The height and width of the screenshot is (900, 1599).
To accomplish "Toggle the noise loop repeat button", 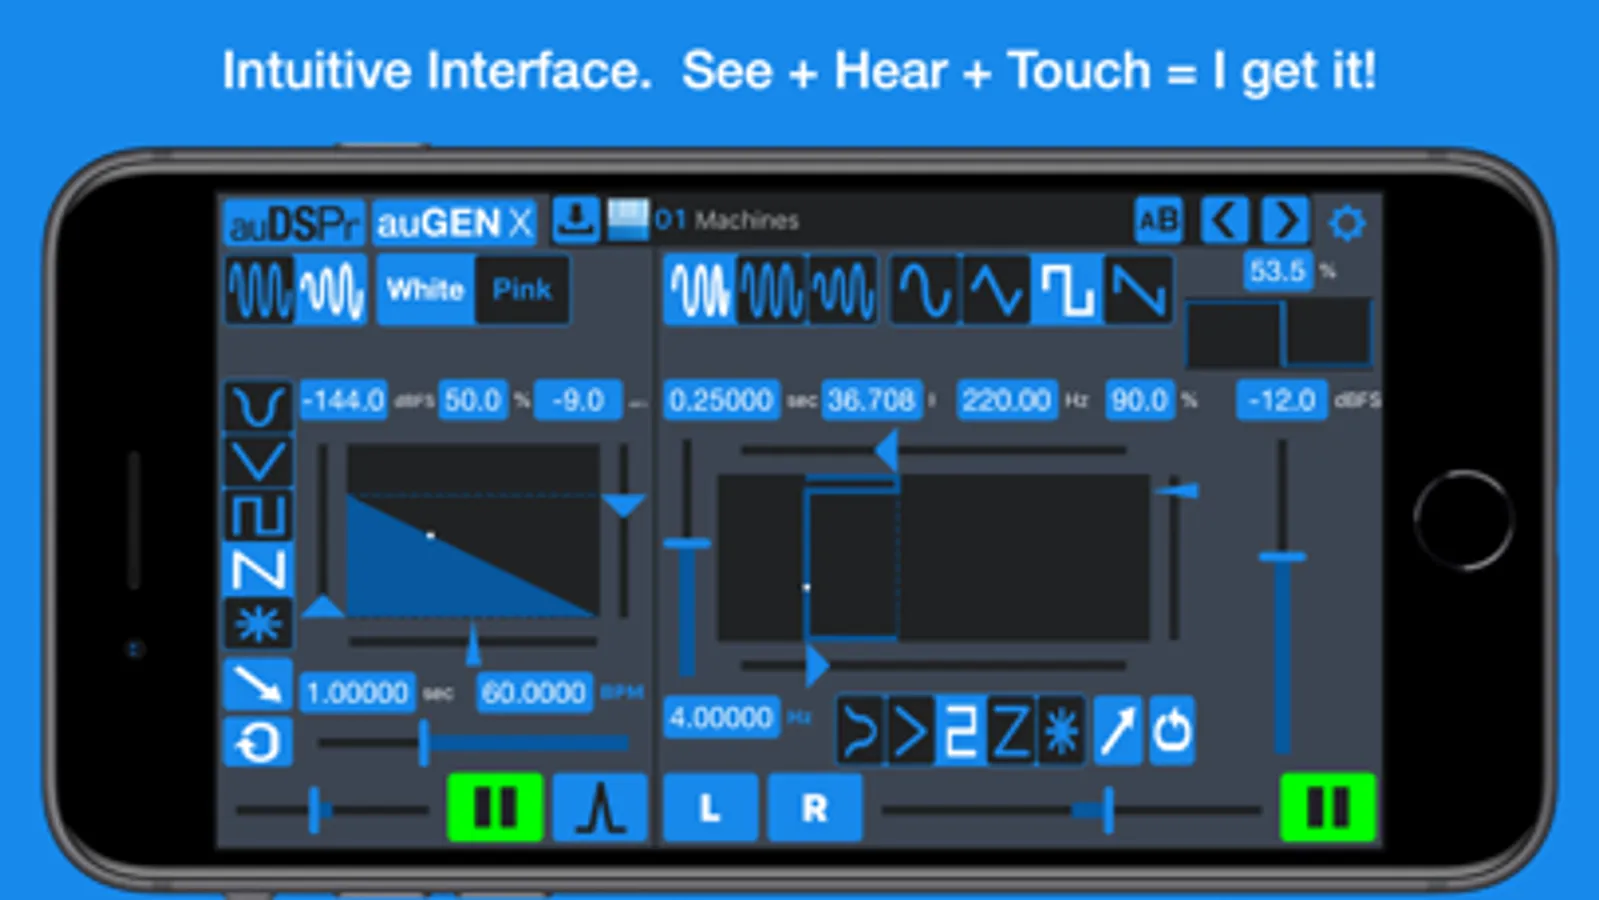I will click(x=258, y=742).
